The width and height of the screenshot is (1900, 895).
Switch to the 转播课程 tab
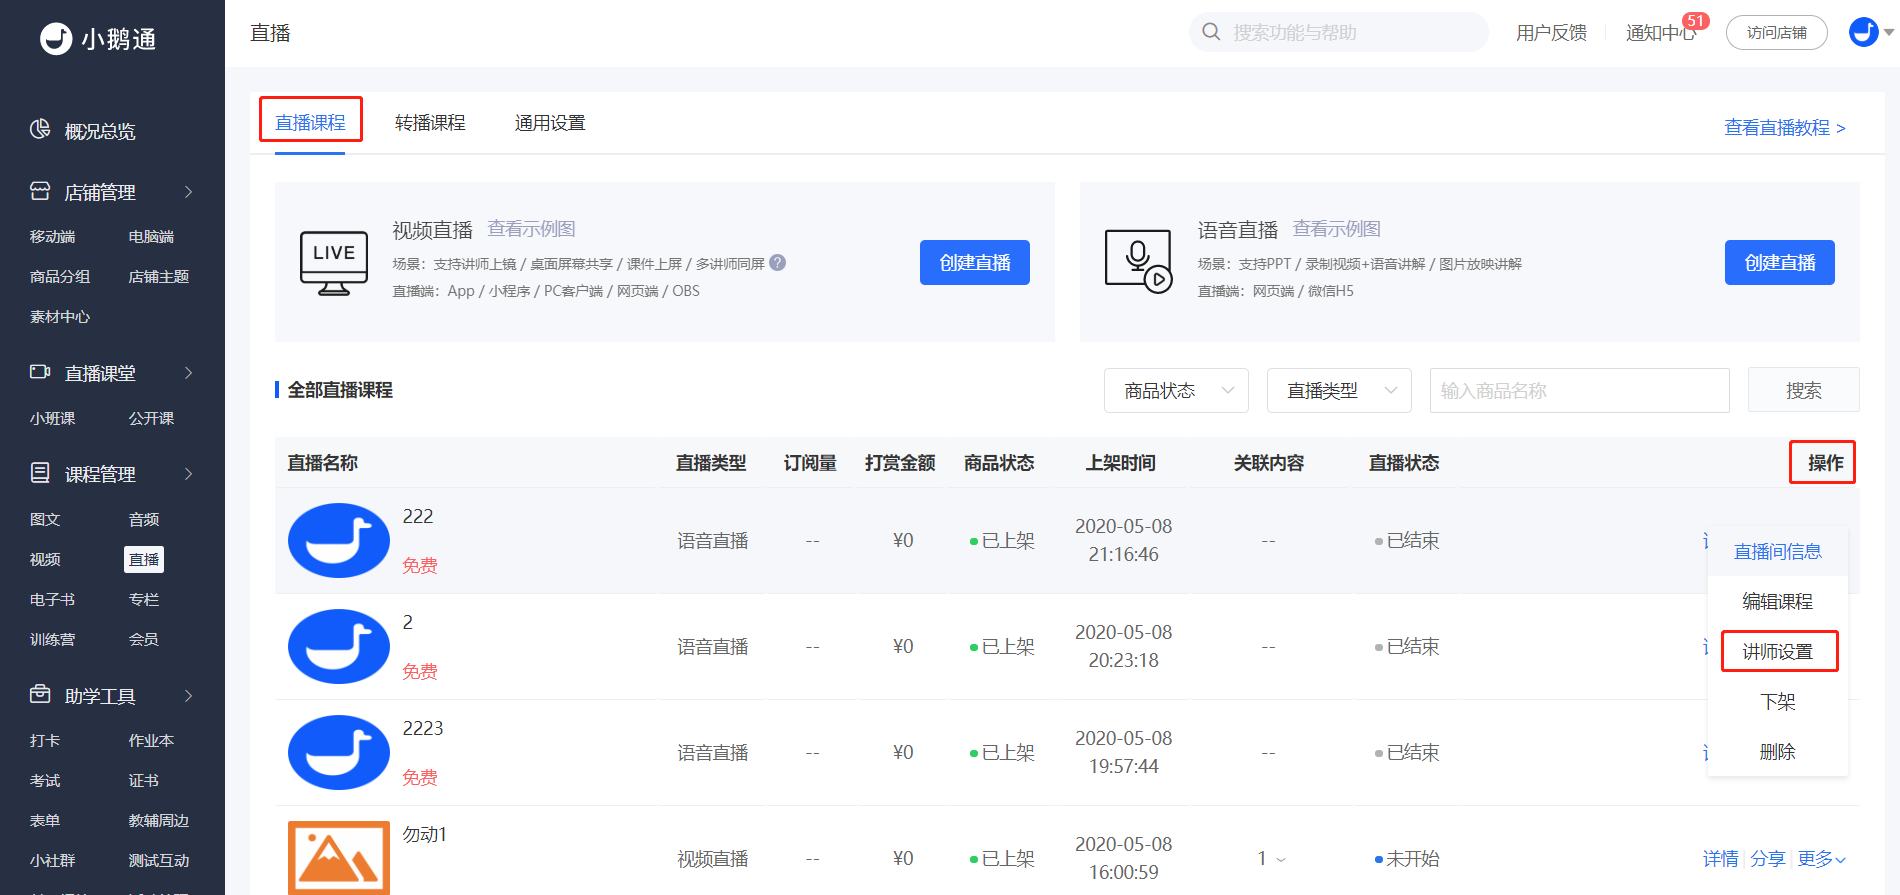[430, 123]
